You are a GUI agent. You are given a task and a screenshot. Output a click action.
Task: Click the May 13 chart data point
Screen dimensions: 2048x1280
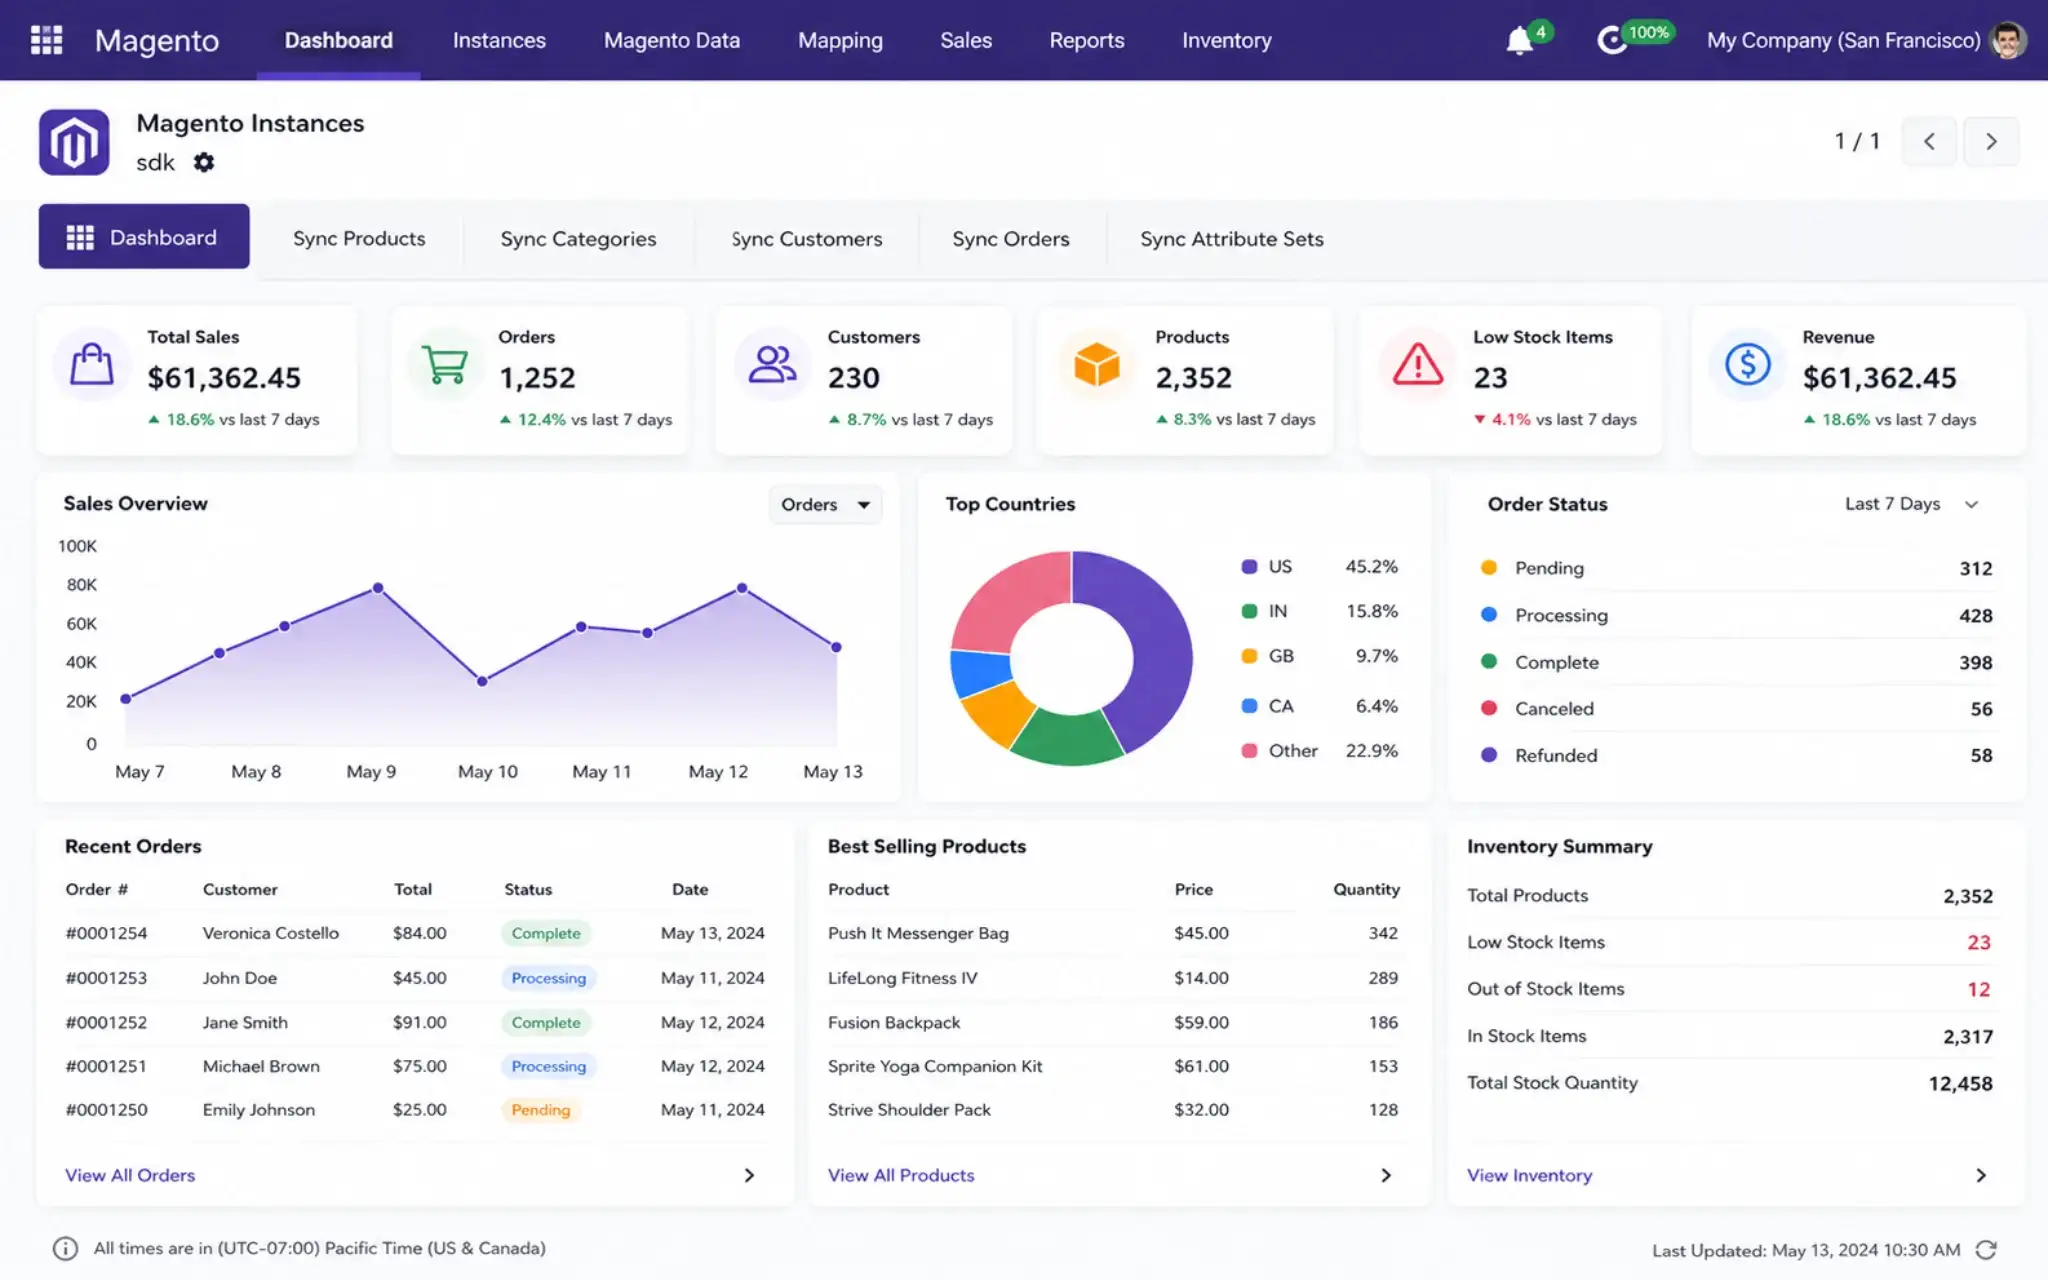coord(836,647)
